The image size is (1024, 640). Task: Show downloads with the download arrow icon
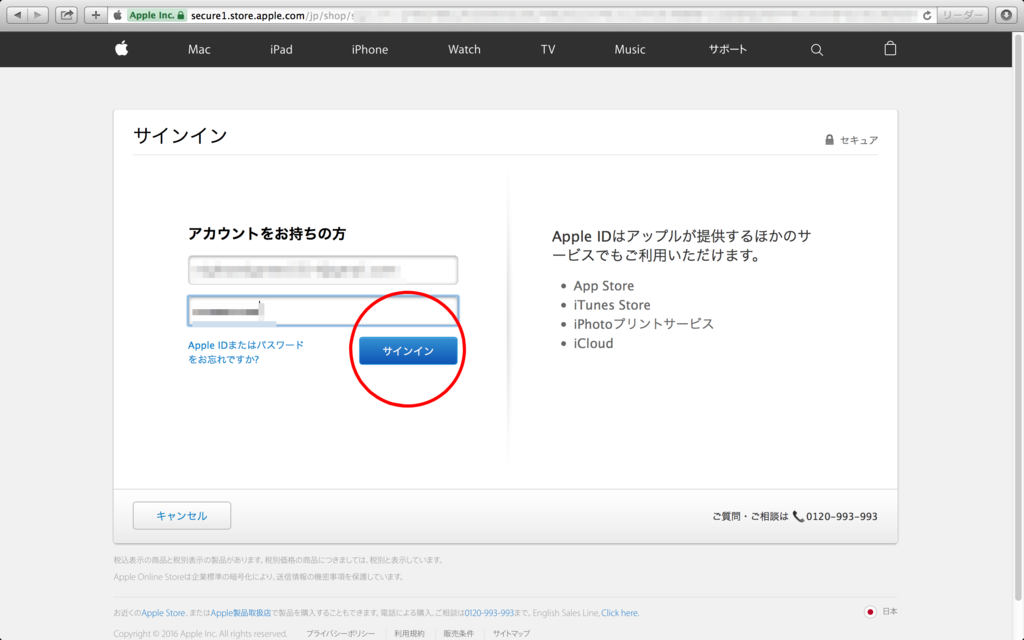(1006, 15)
